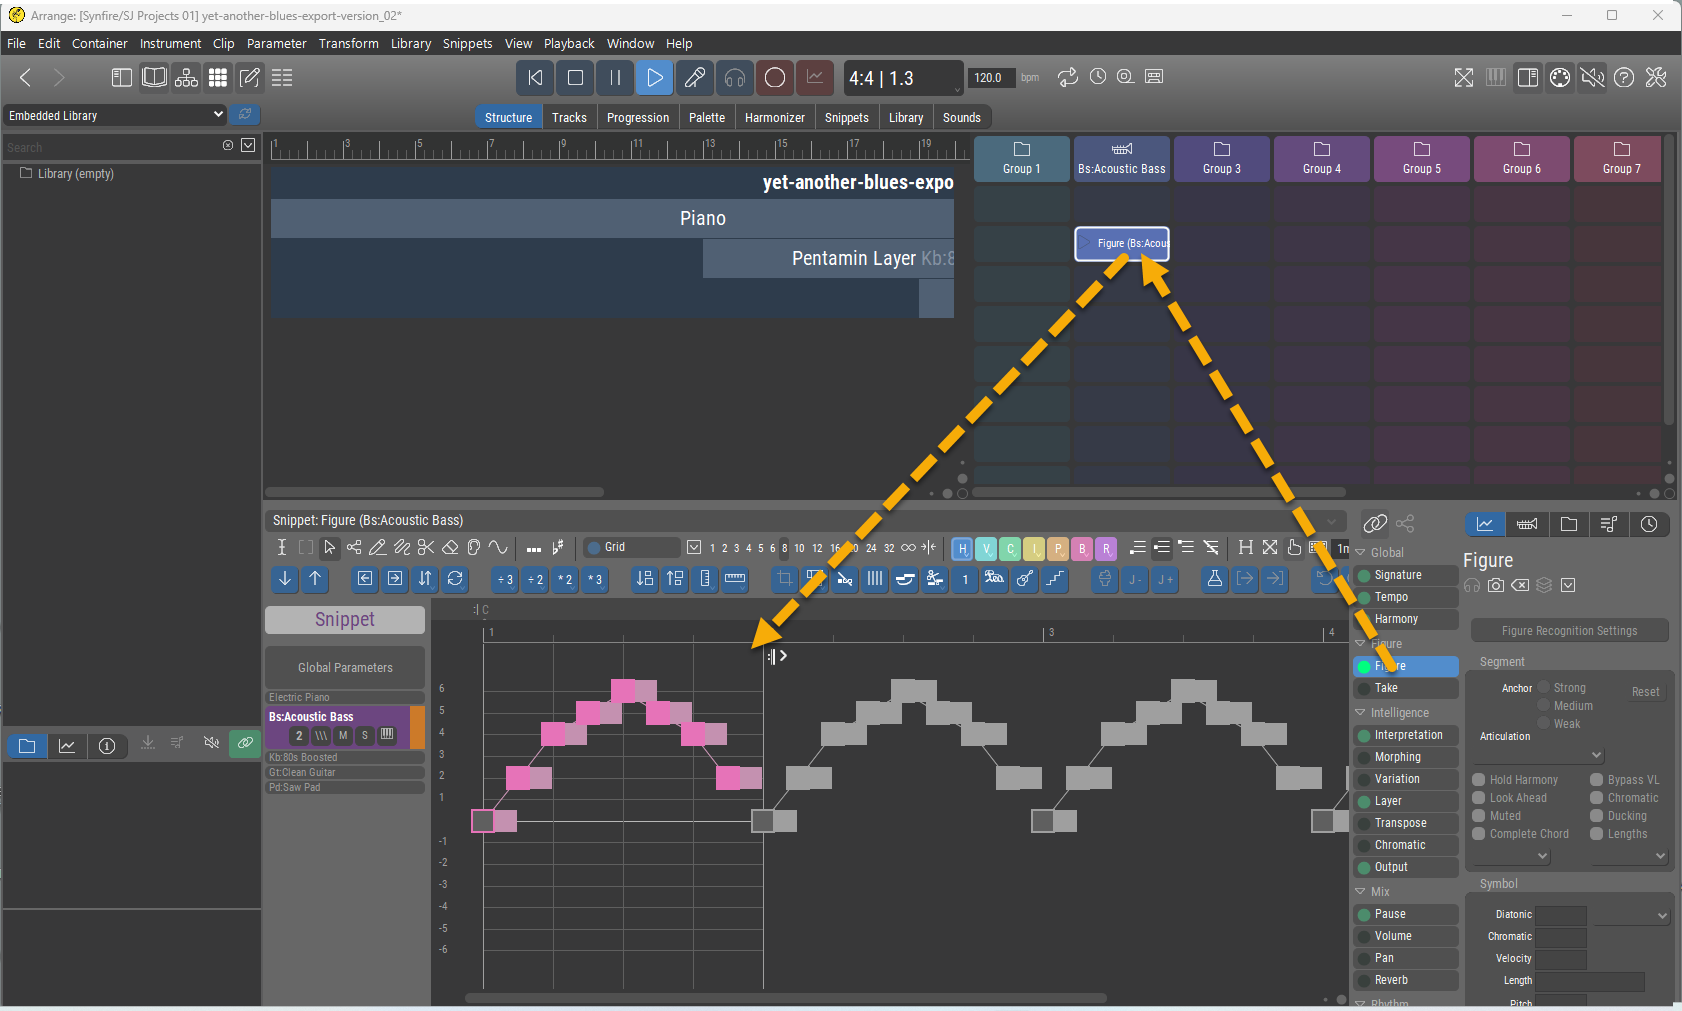
Task: Click the metronome headphones icon in transport
Action: [735, 78]
